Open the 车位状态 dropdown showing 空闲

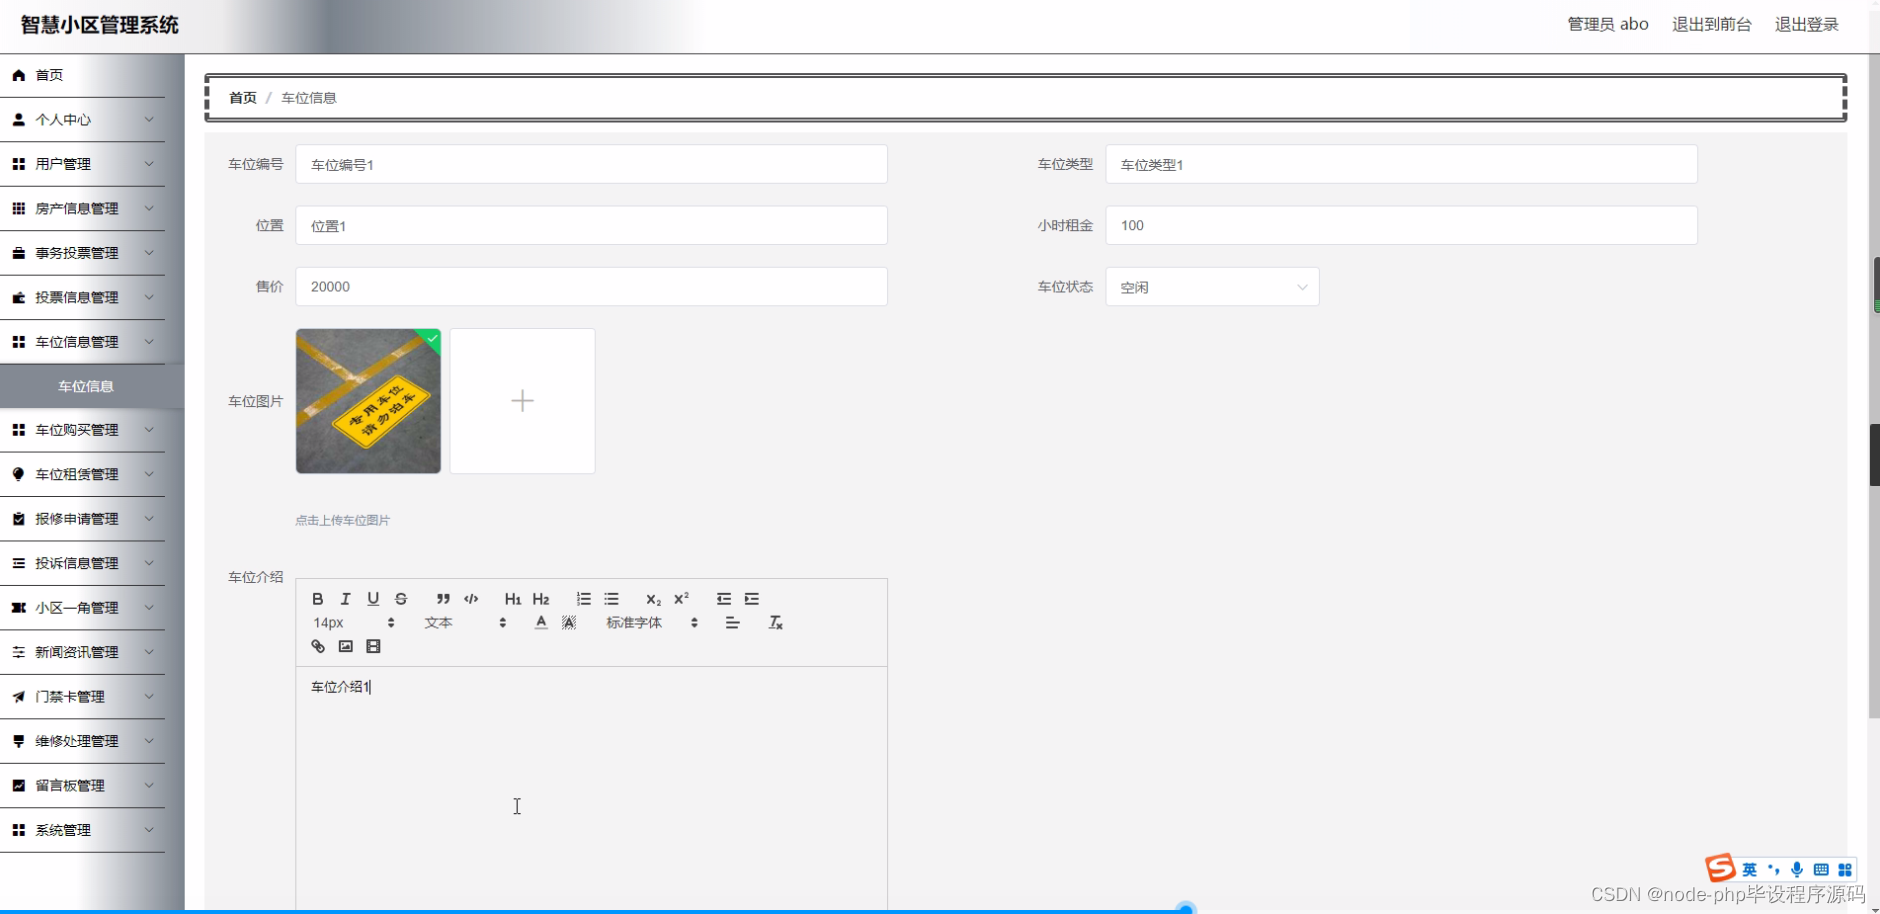pyautogui.click(x=1210, y=287)
